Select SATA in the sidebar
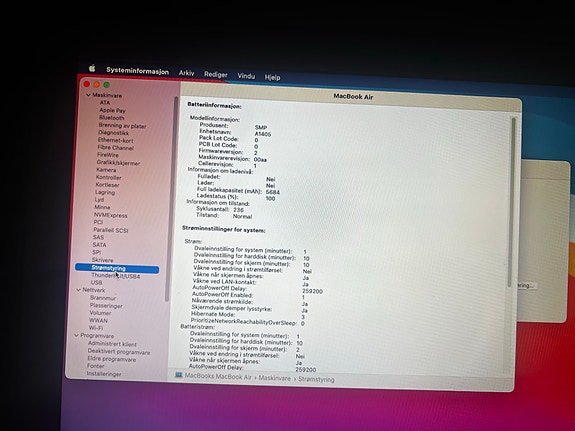The image size is (575, 431). (x=99, y=245)
